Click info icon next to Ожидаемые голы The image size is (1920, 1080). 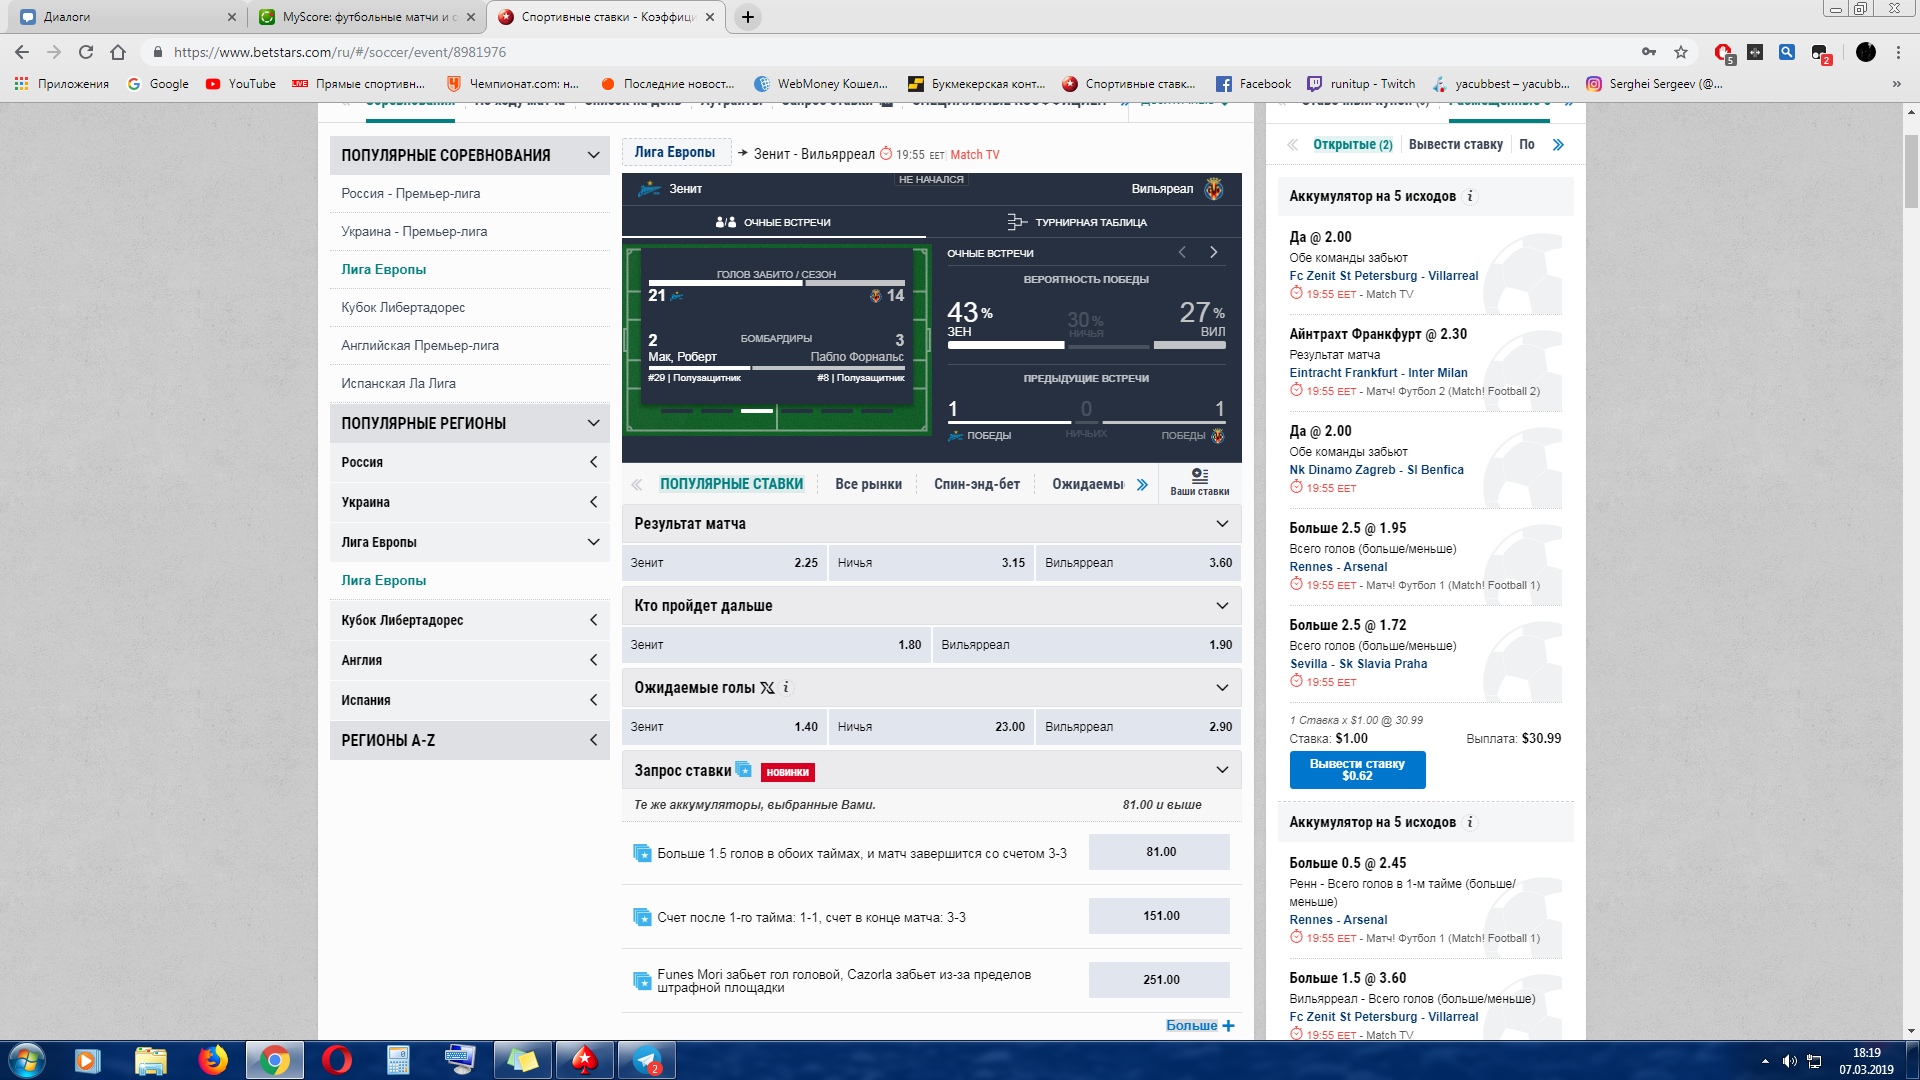tap(786, 687)
